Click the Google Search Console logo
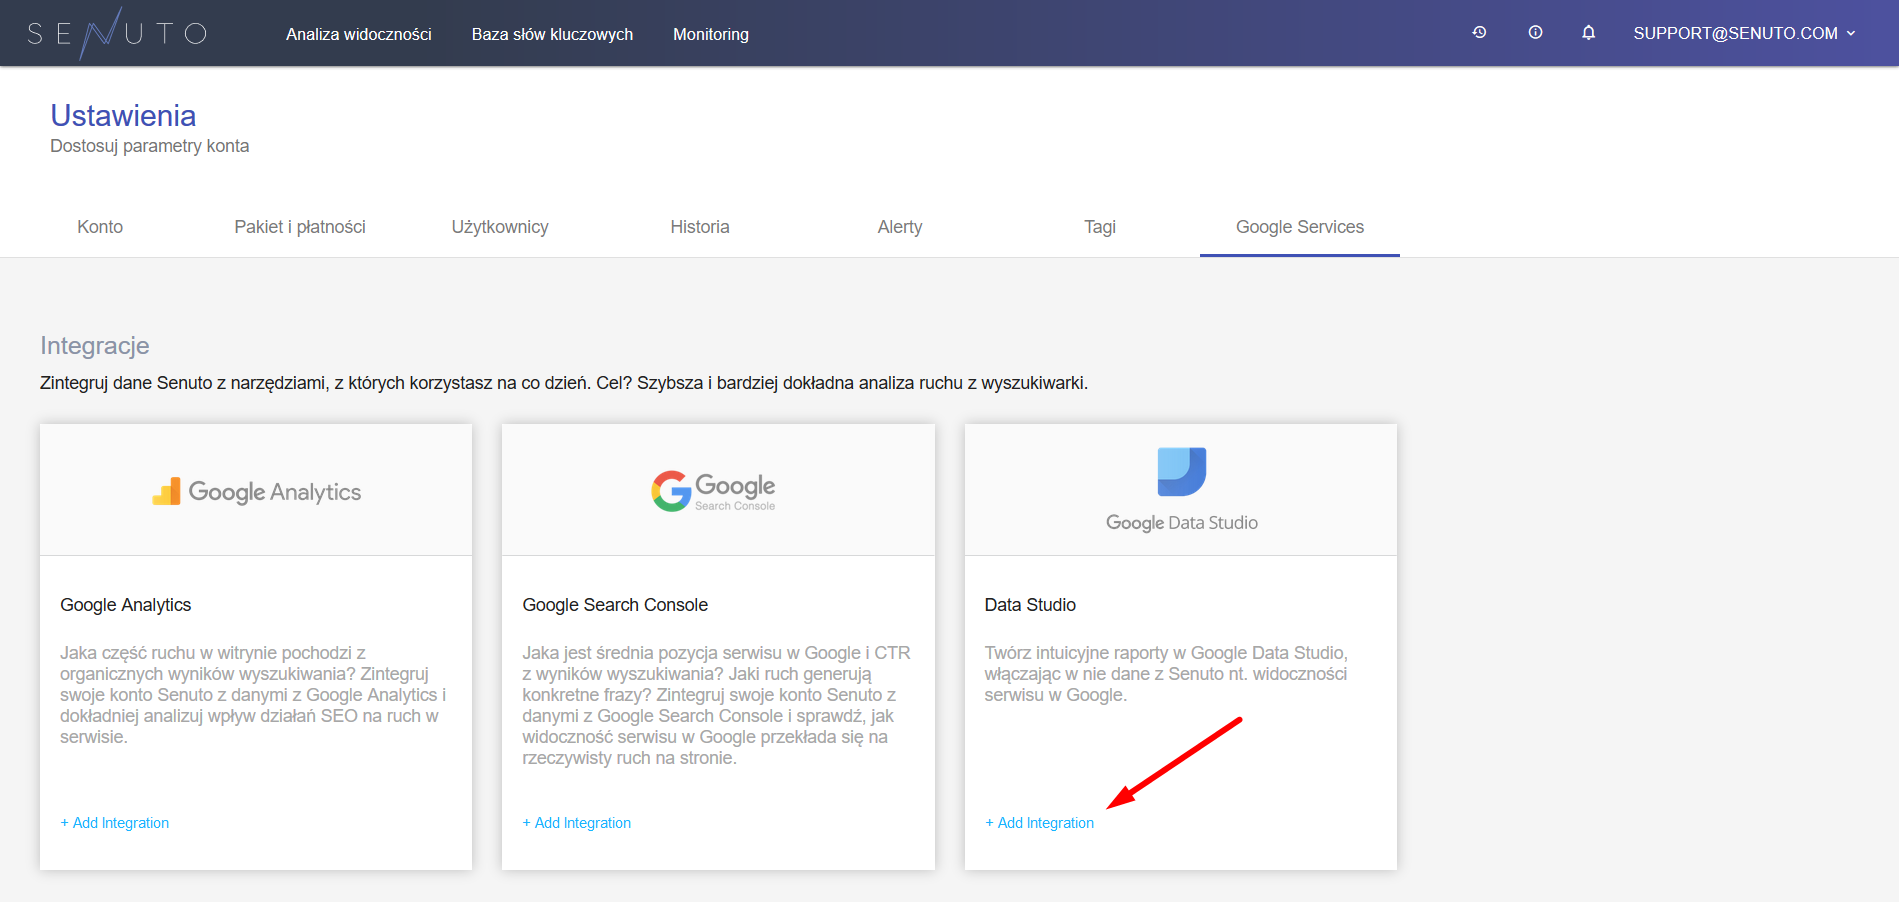Image resolution: width=1899 pixels, height=902 pixels. pos(714,491)
